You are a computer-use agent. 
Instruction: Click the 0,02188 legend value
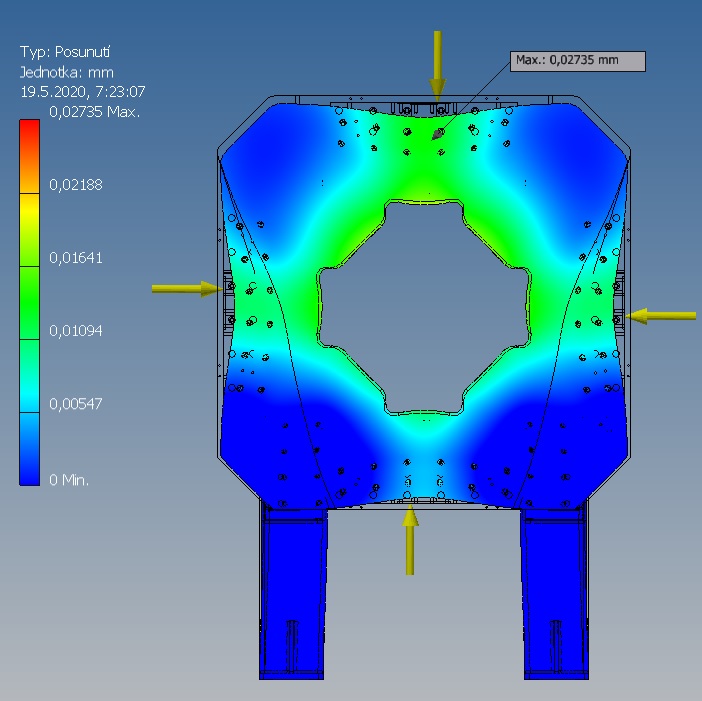(x=76, y=184)
